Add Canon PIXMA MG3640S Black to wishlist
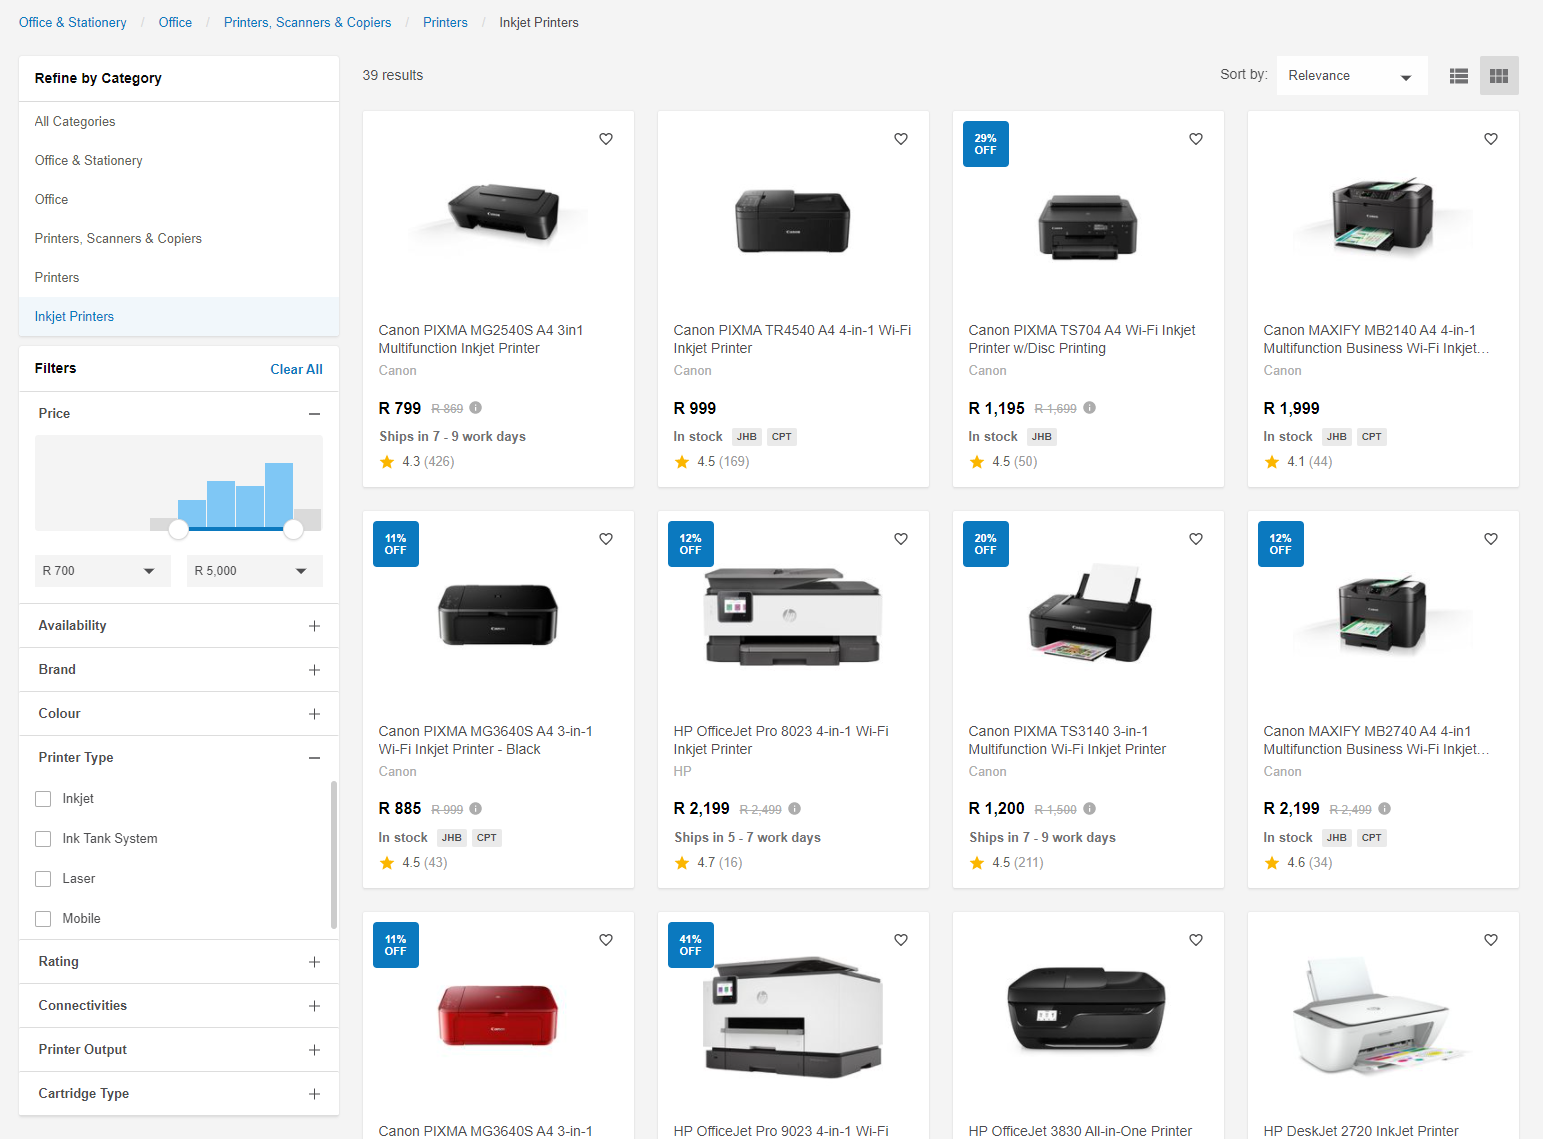The height and width of the screenshot is (1139, 1543). 606,539
